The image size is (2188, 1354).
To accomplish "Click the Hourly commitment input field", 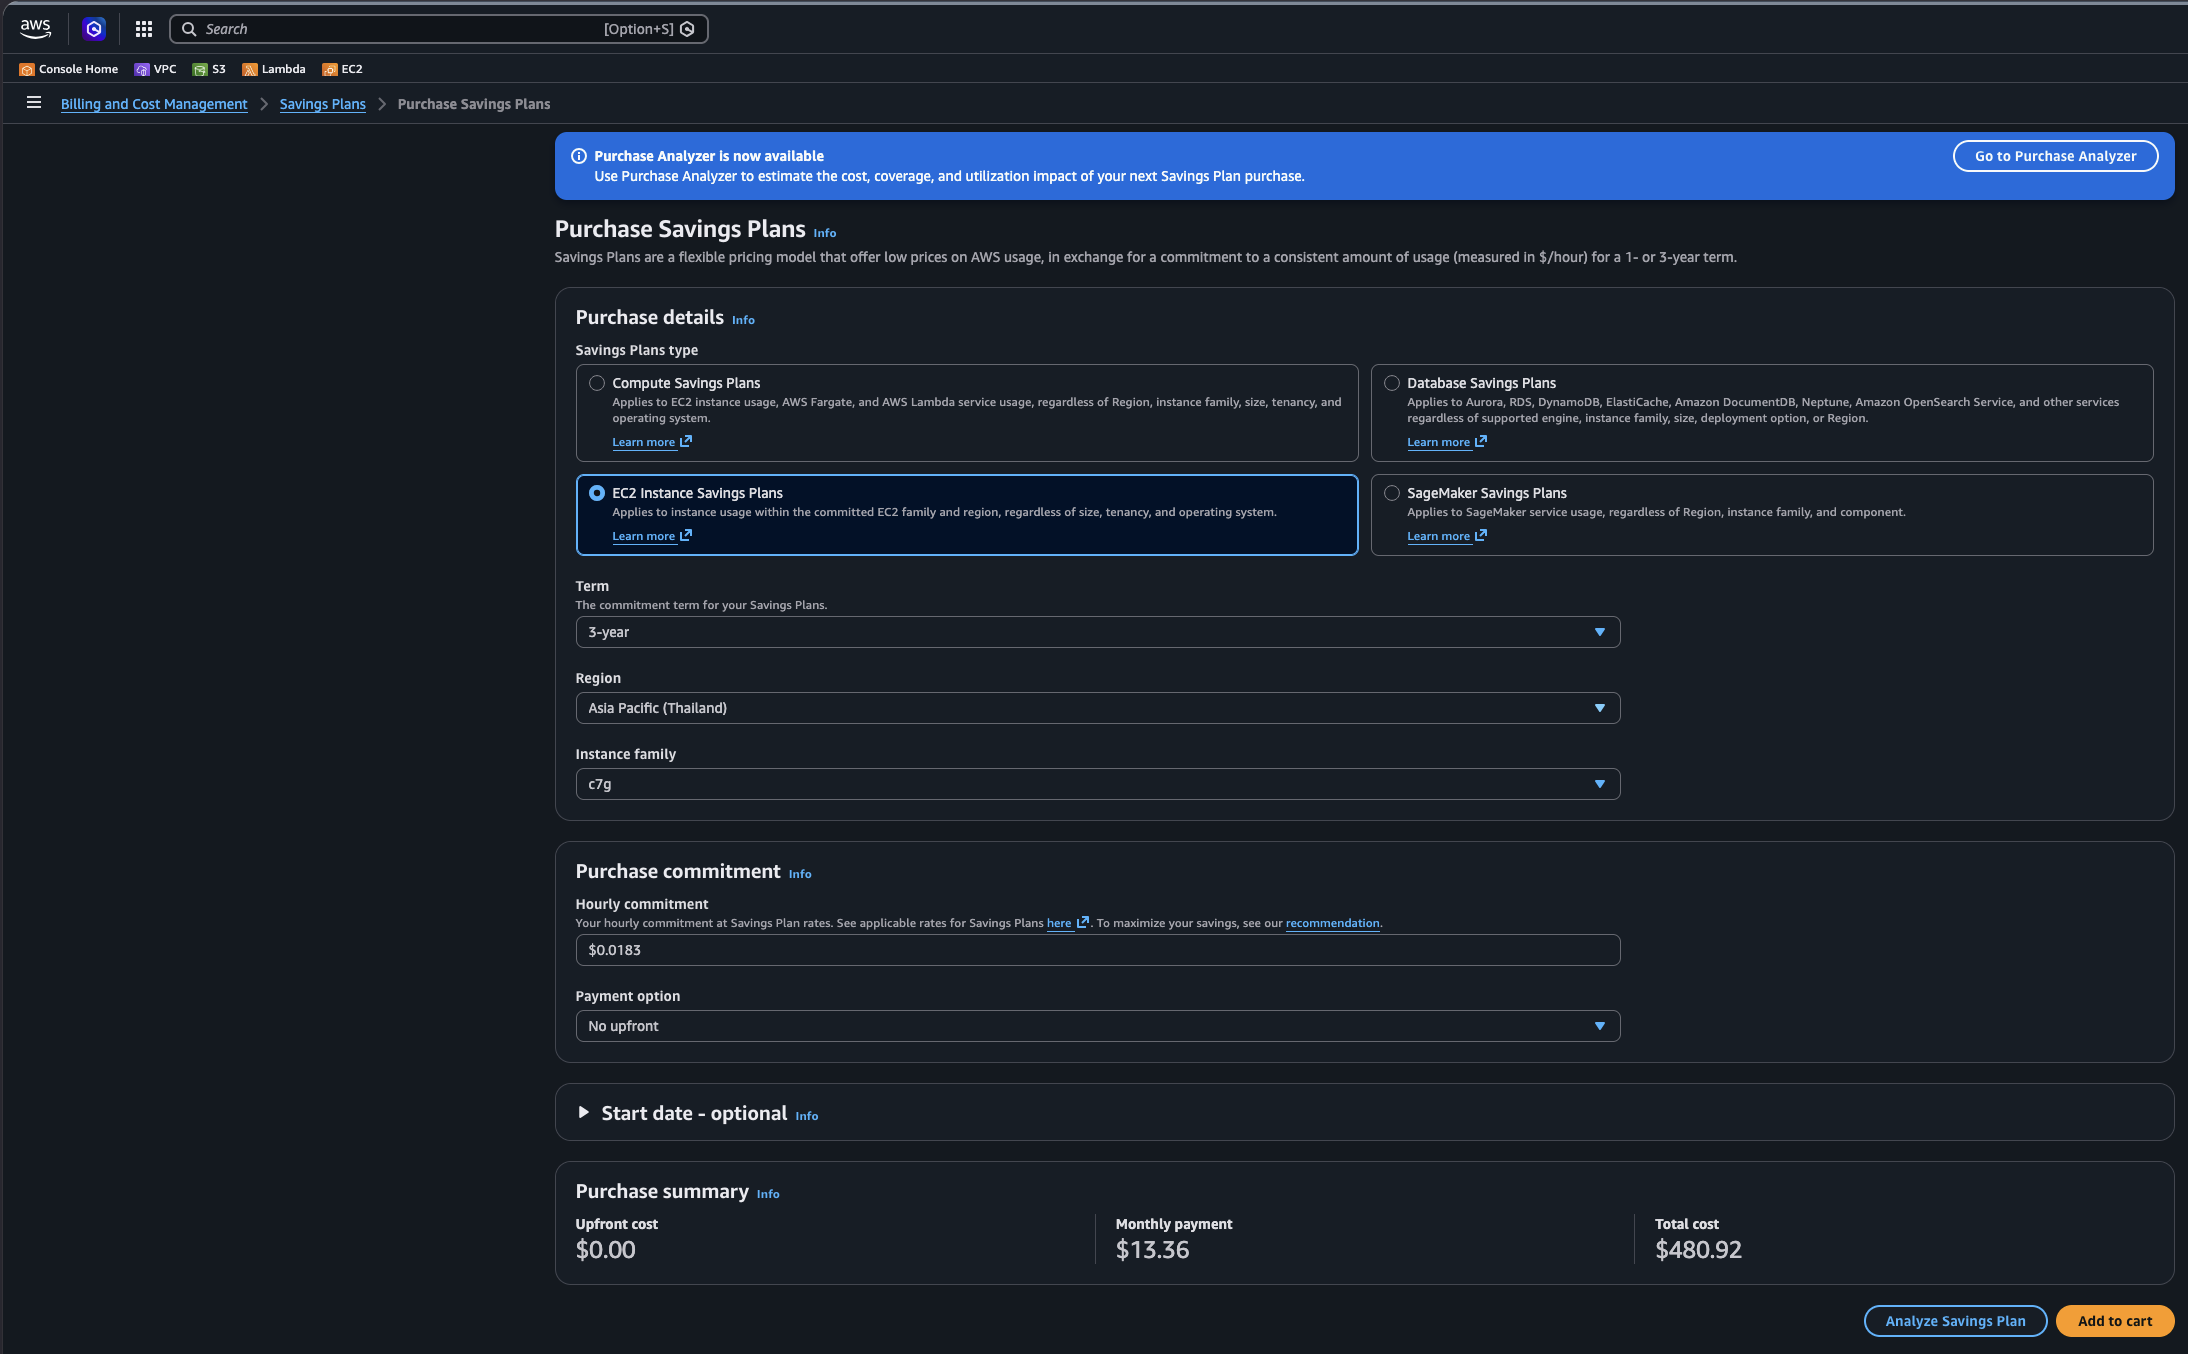I will click(x=1098, y=950).
